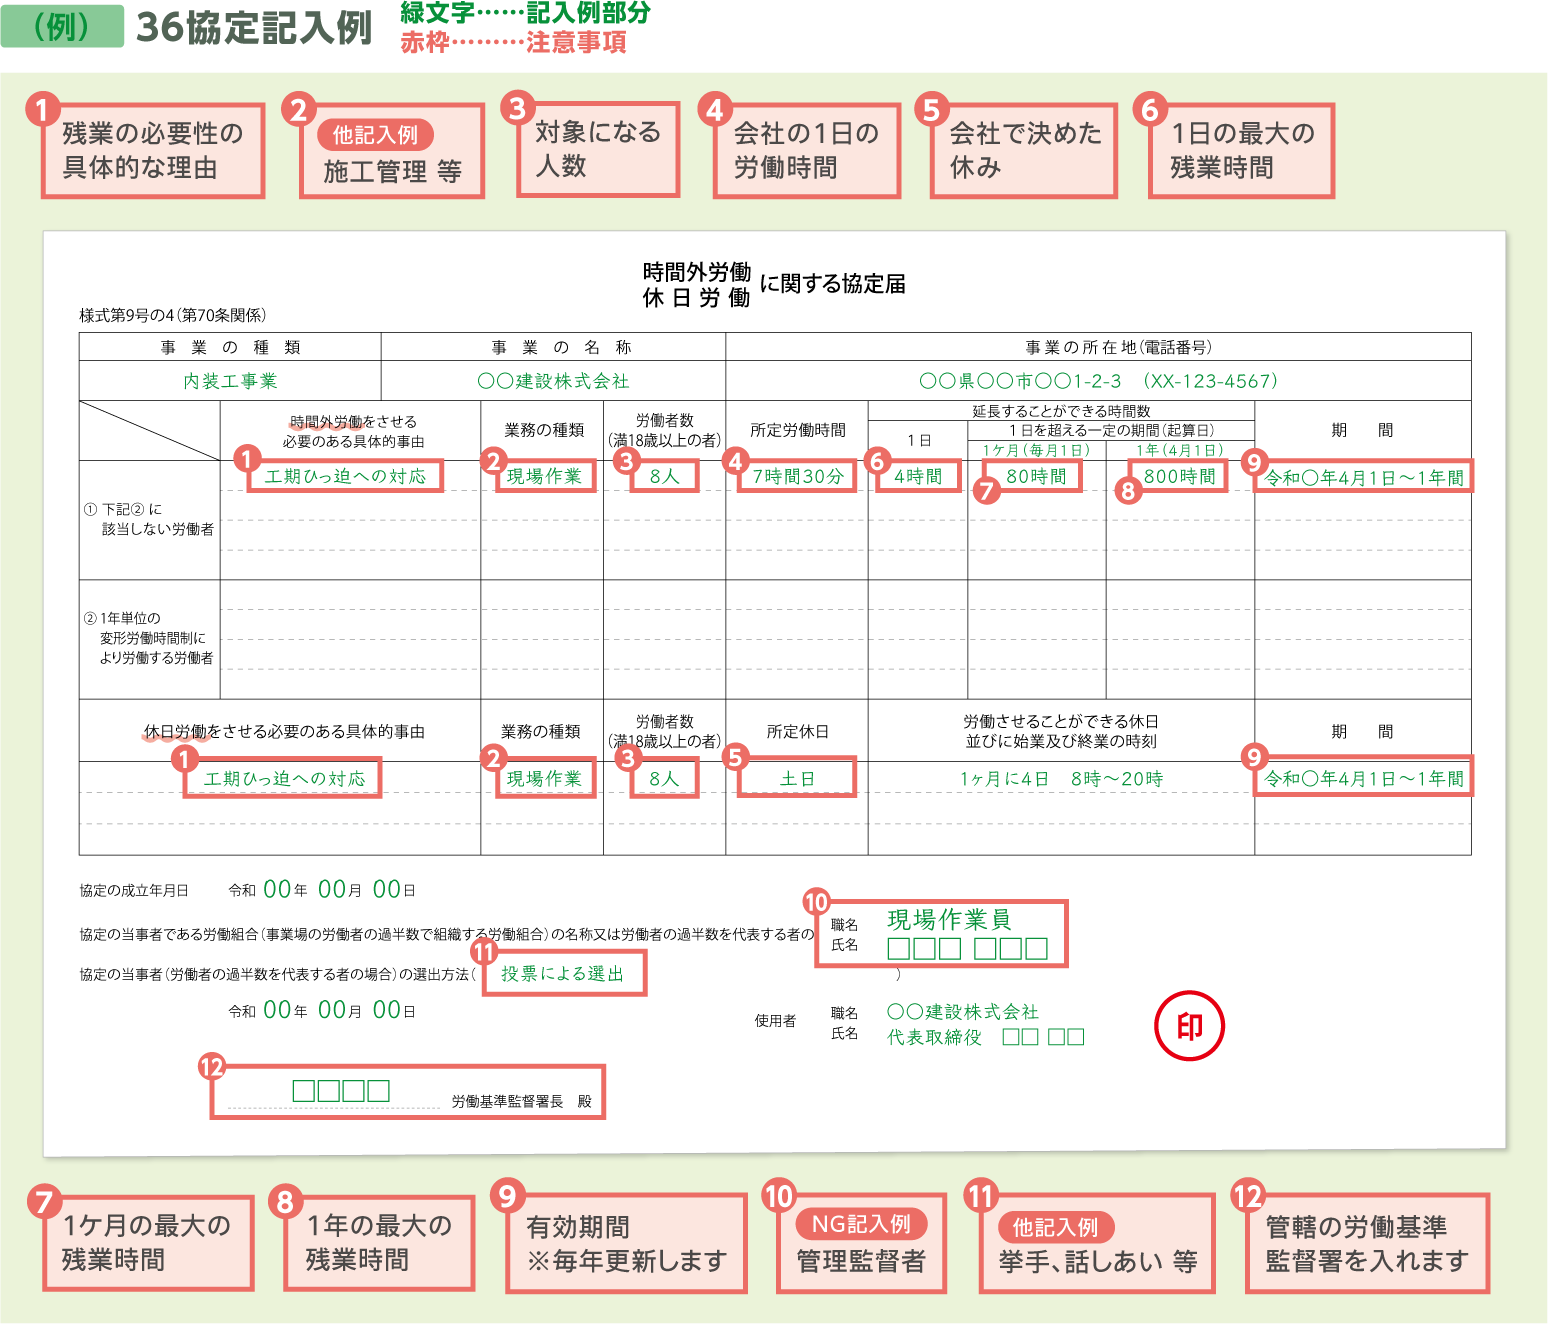
Task: Select note 1日の最大の残業時間
Action: (x=1242, y=150)
